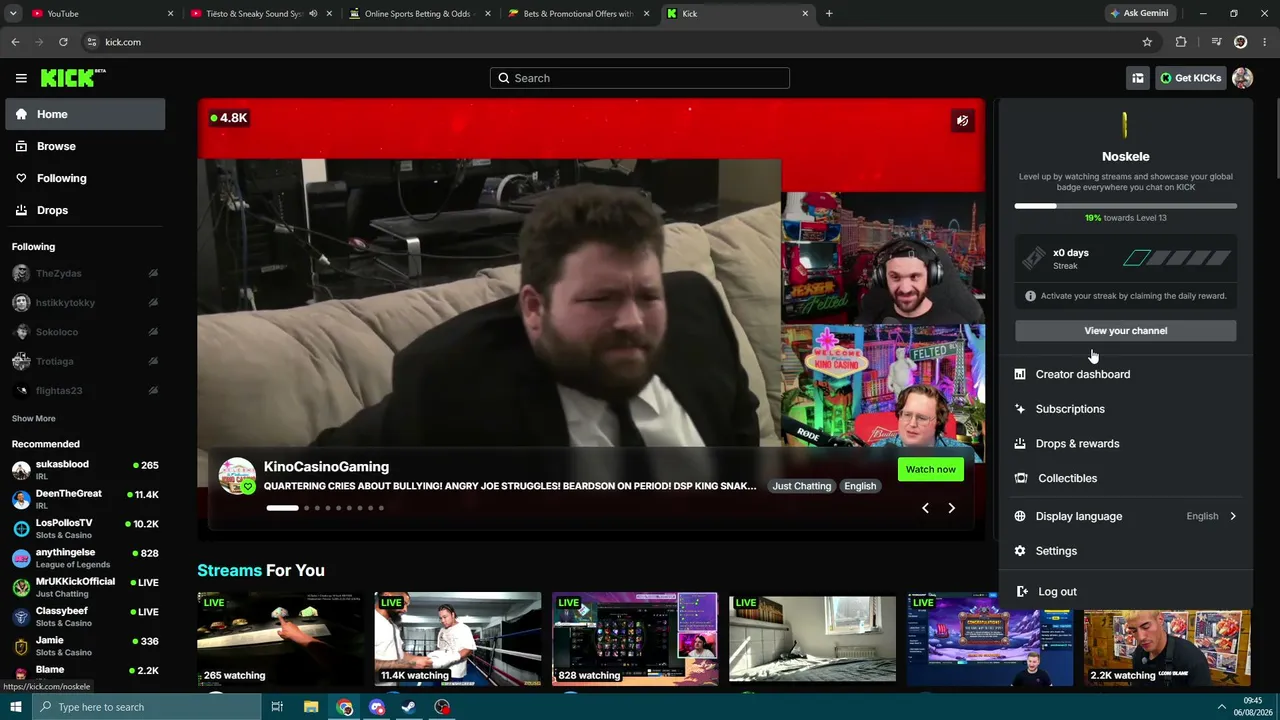Open the panel icon left of Get KICKs

[1138, 78]
